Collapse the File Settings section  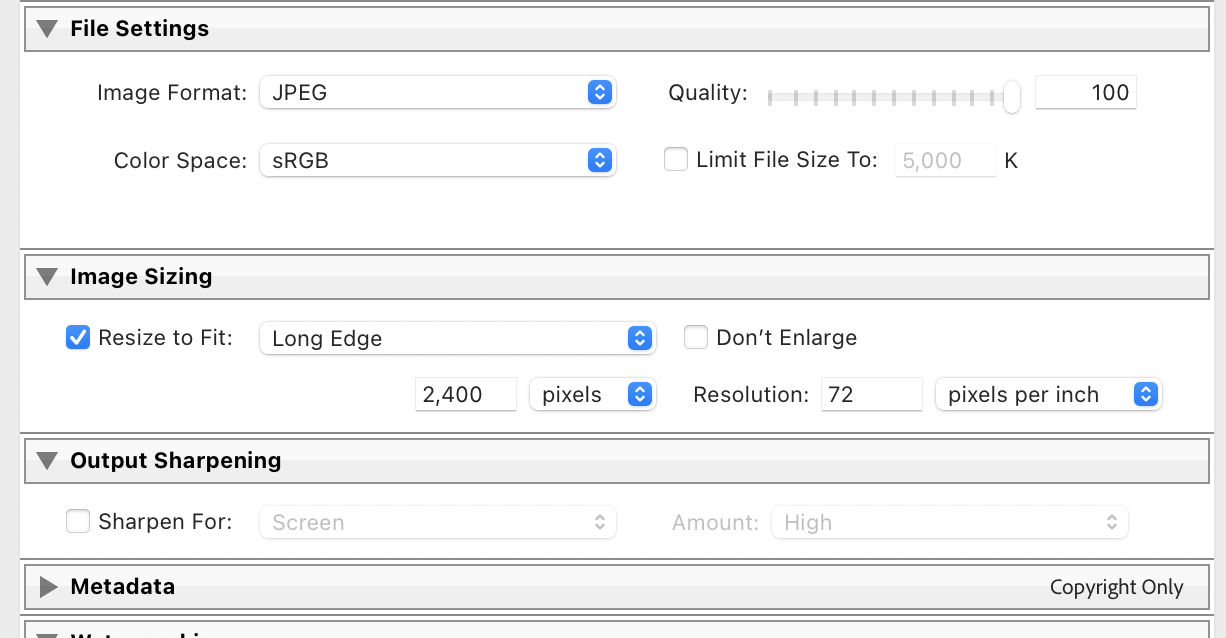[x=45, y=28]
